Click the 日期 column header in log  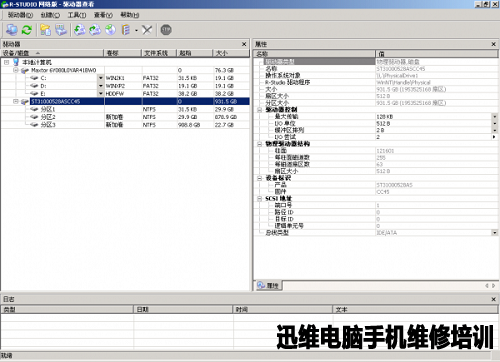click(183, 310)
